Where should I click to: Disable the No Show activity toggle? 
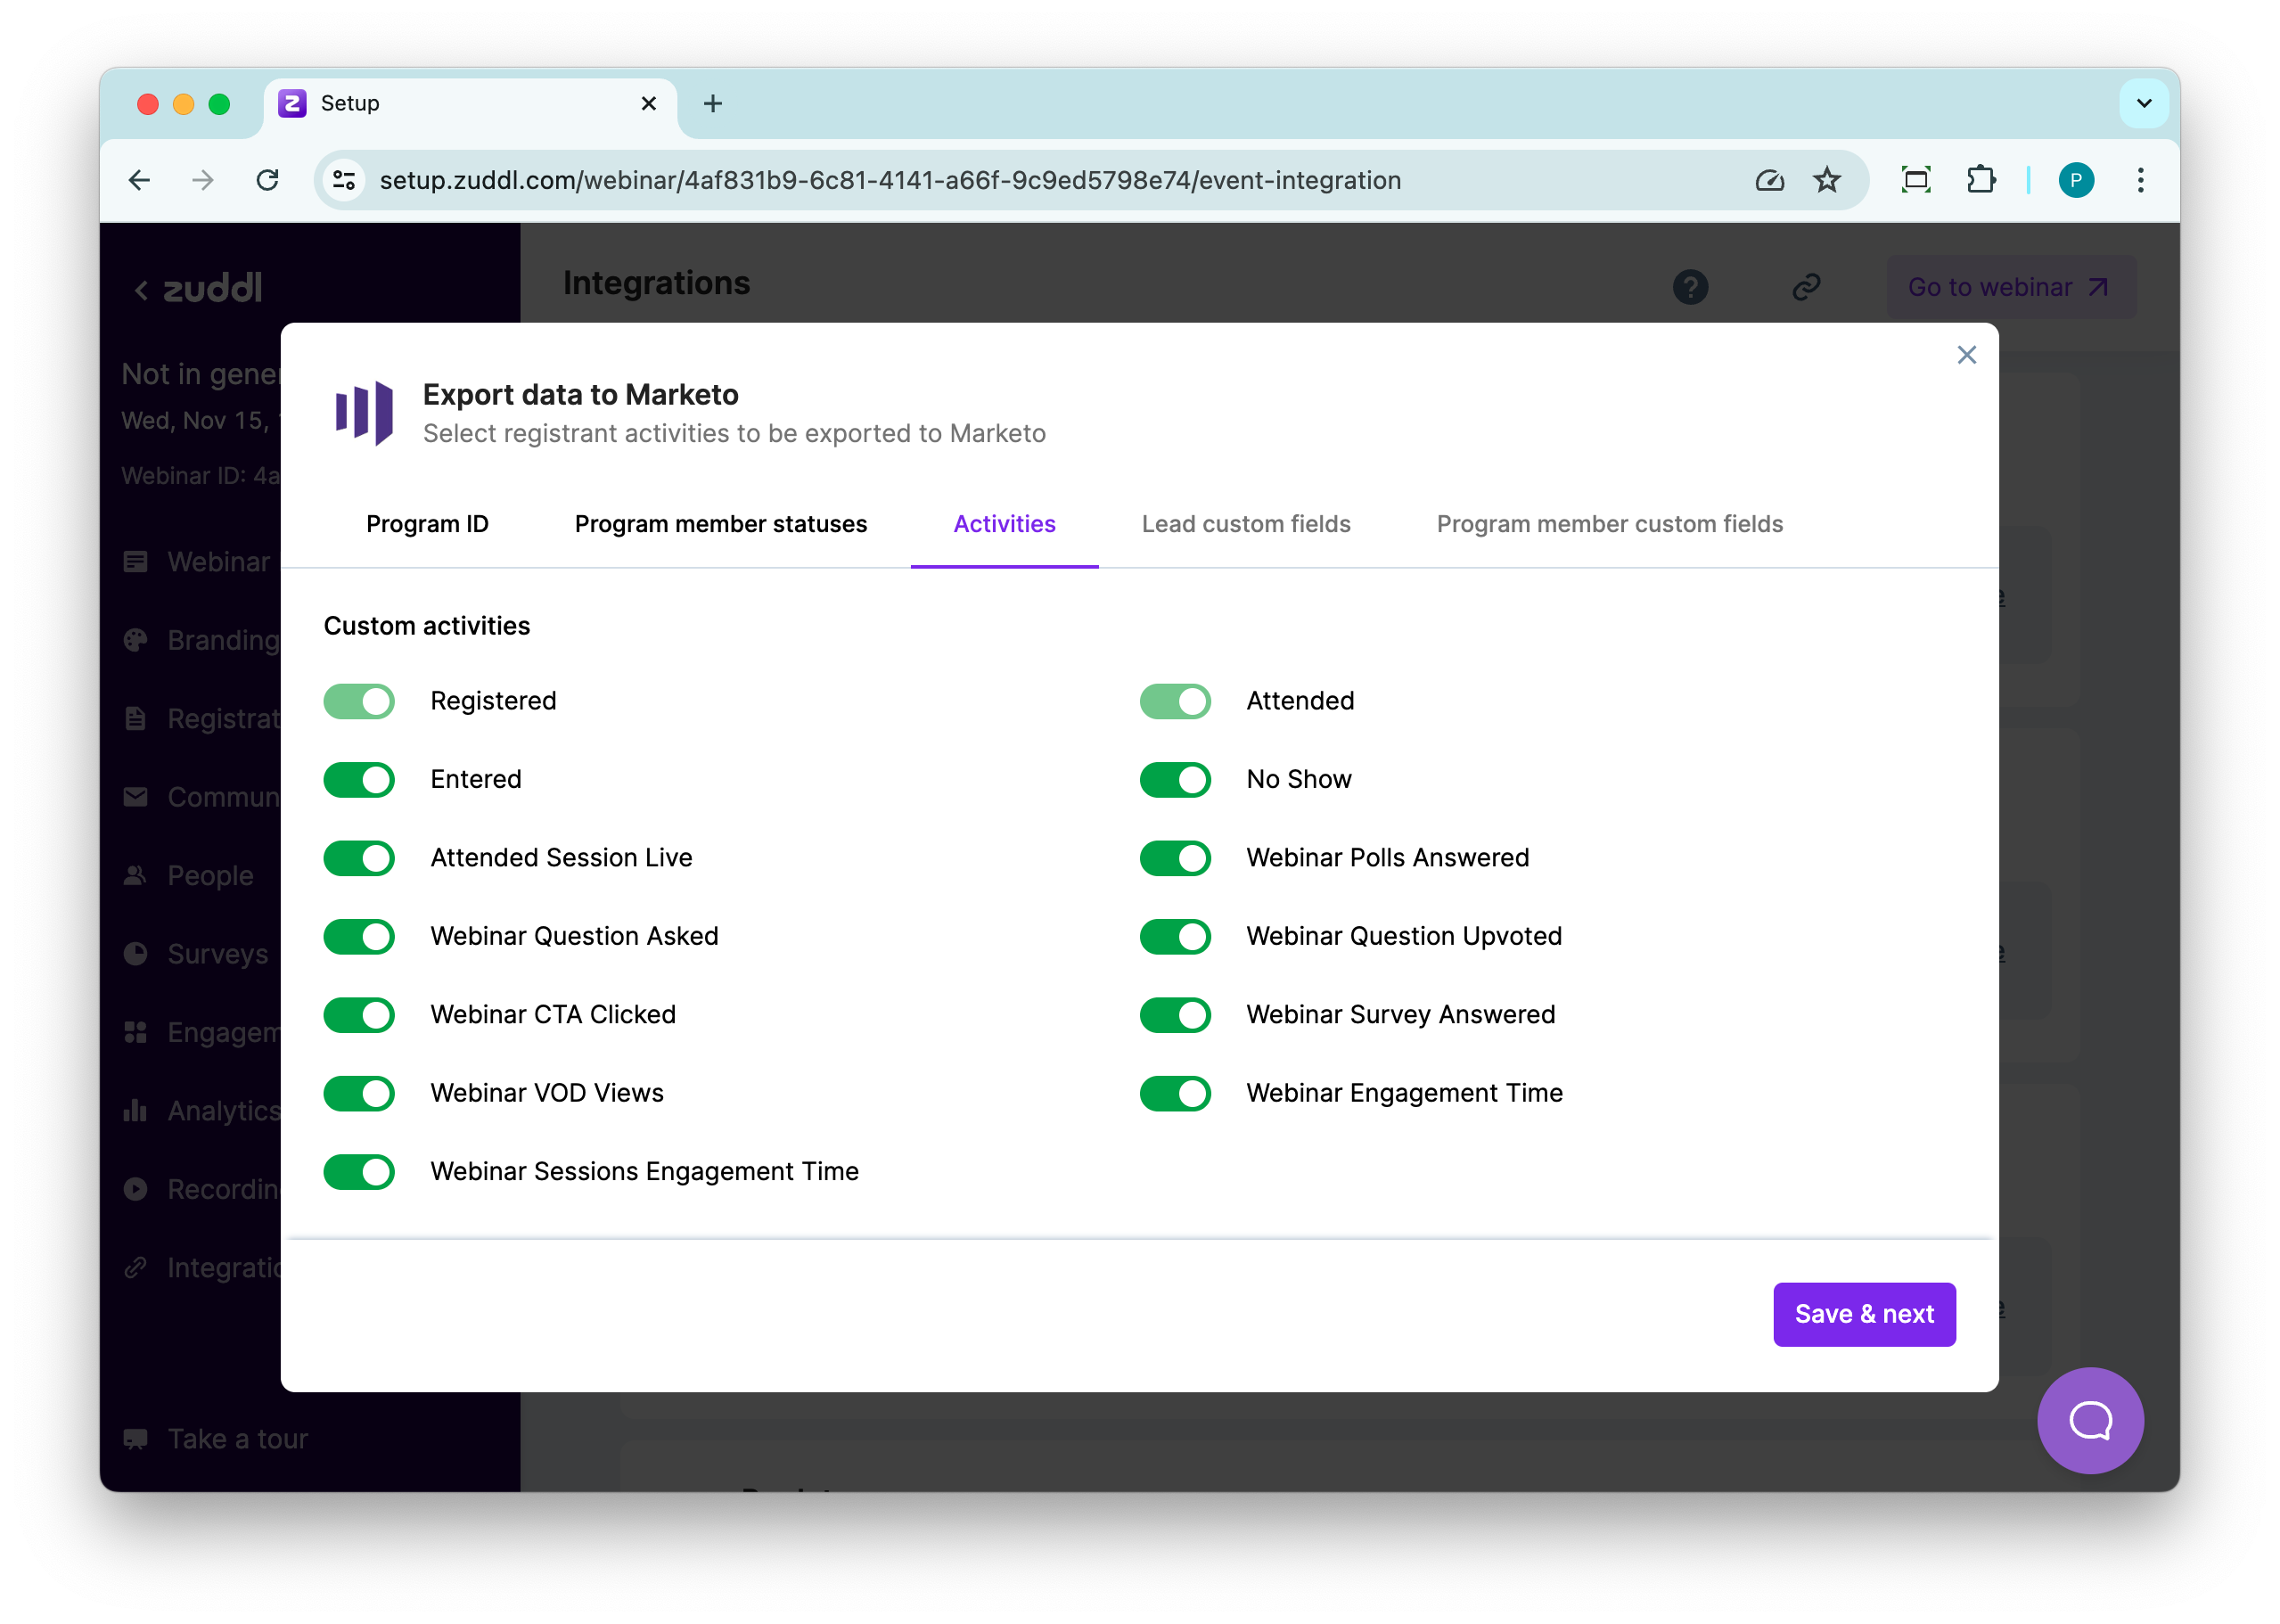tap(1175, 780)
